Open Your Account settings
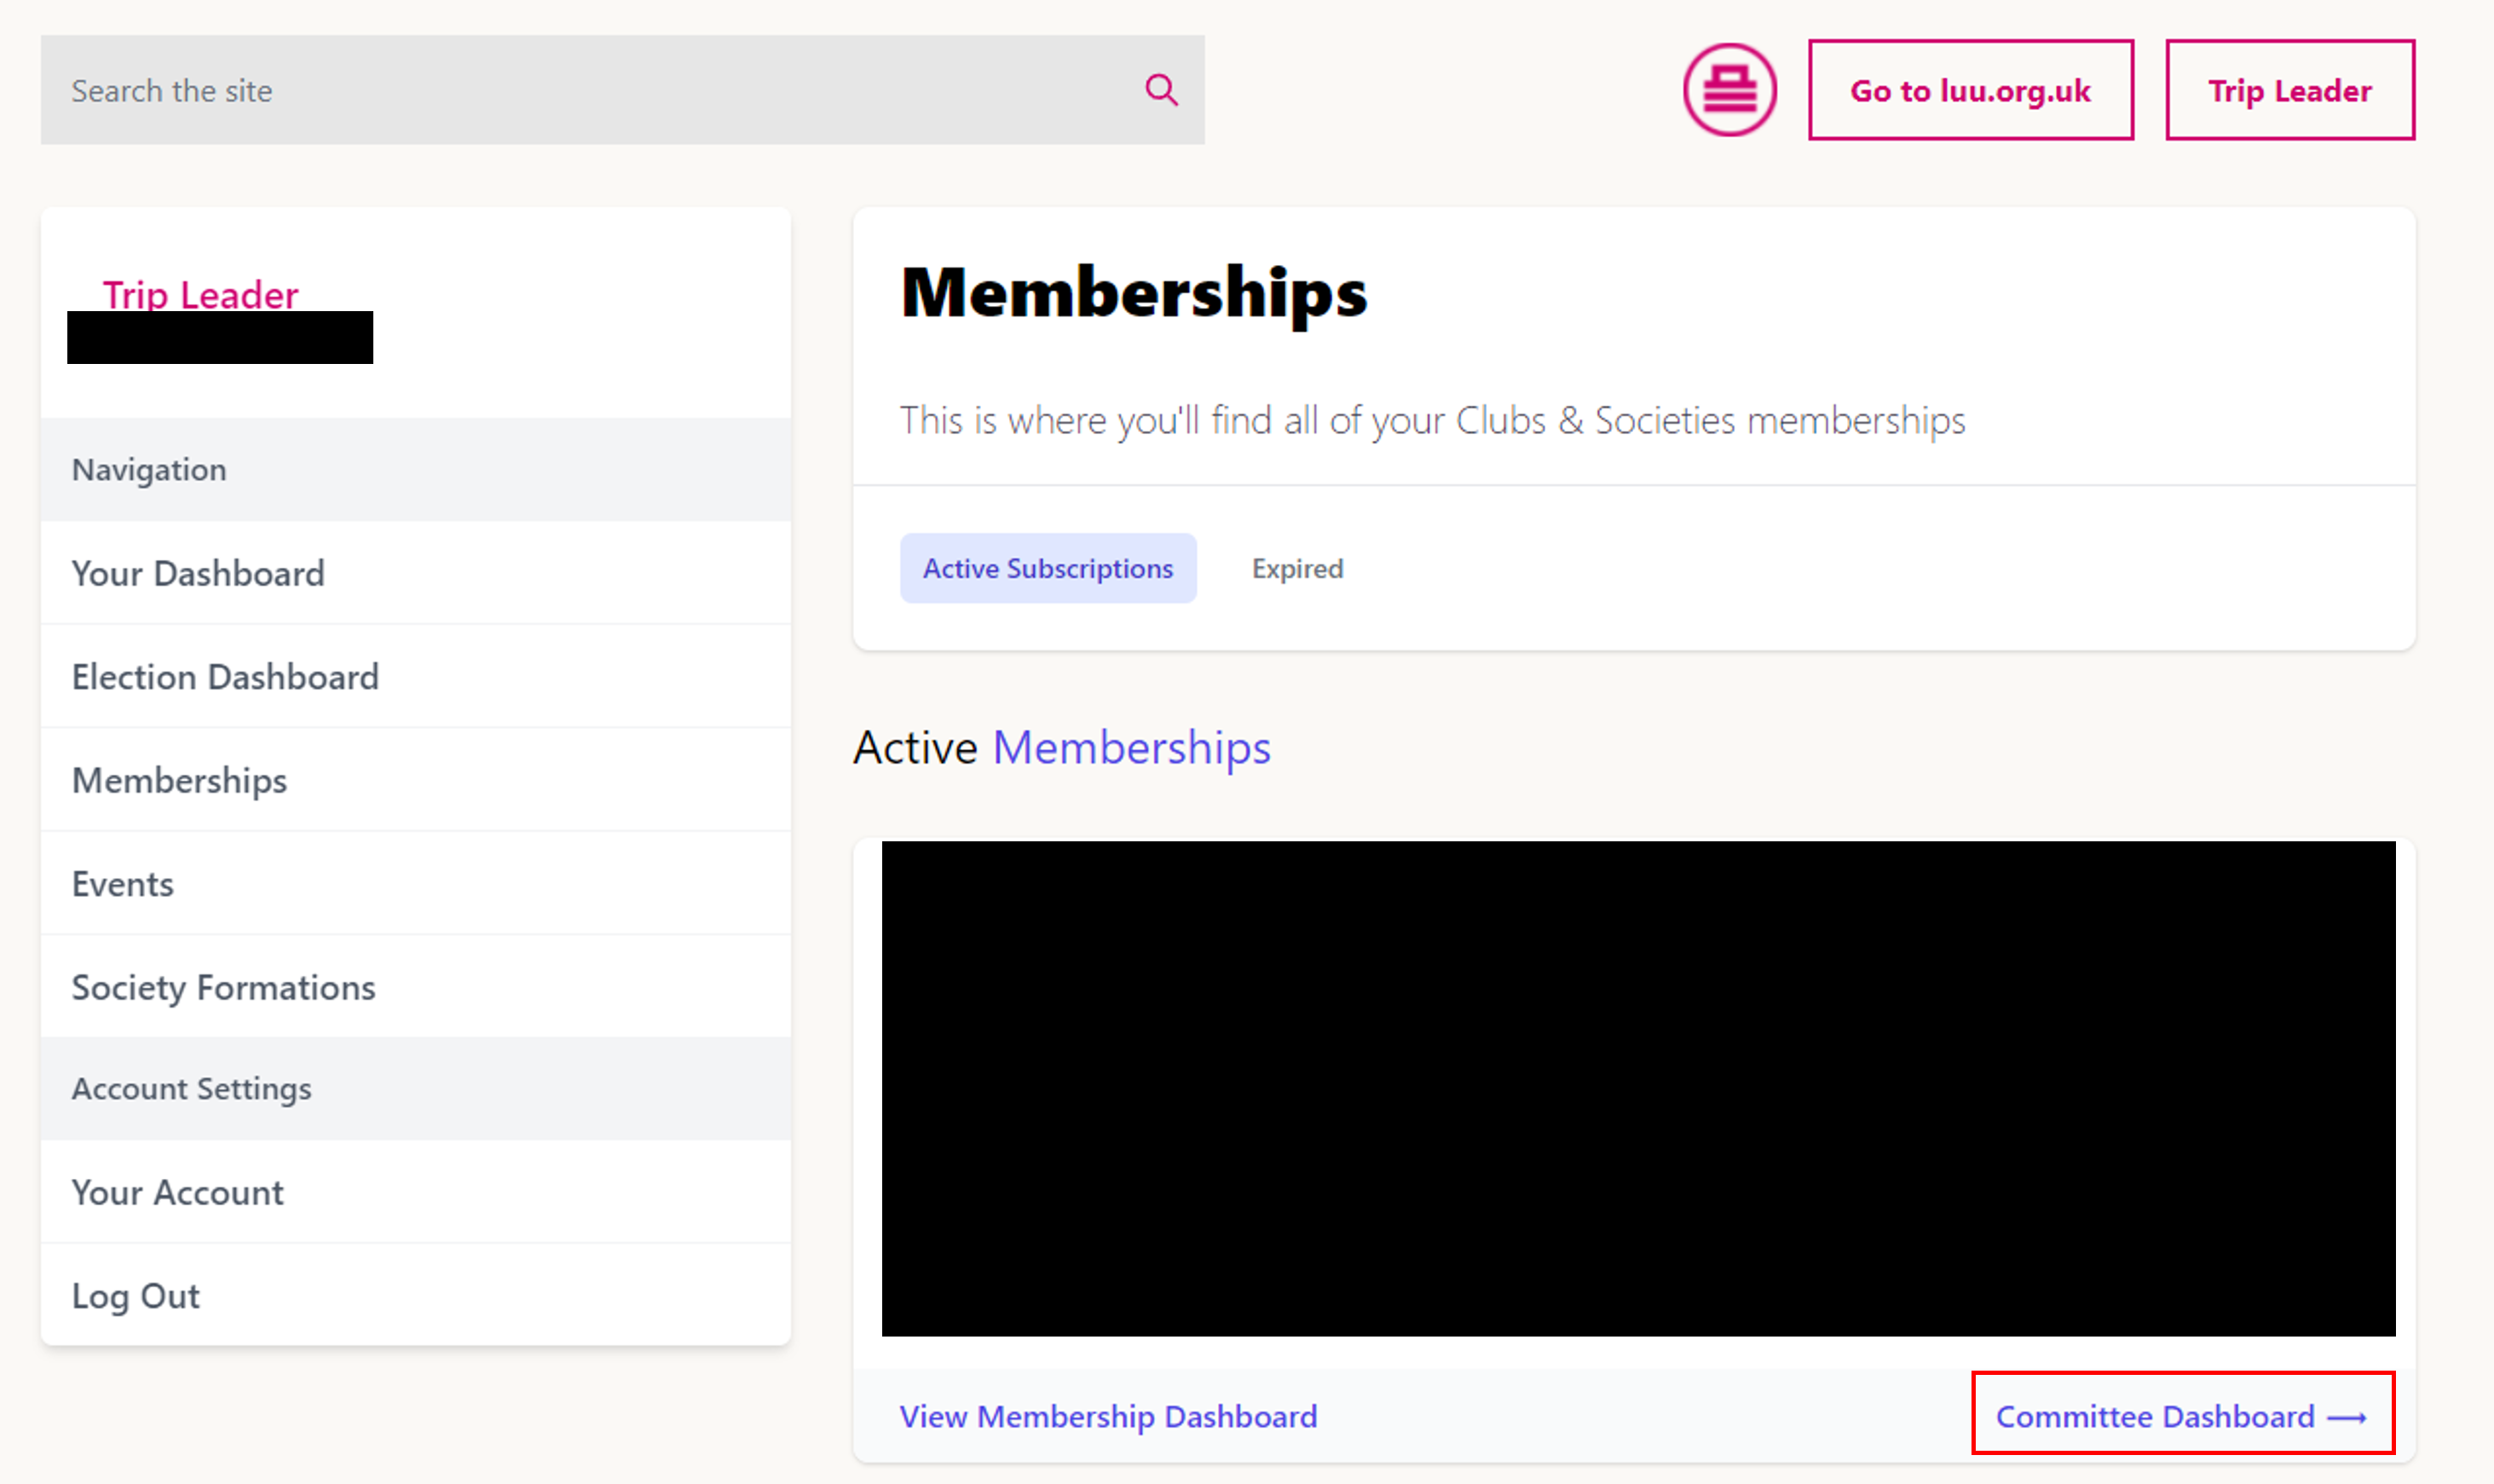The width and height of the screenshot is (2494, 1484). [x=177, y=1192]
